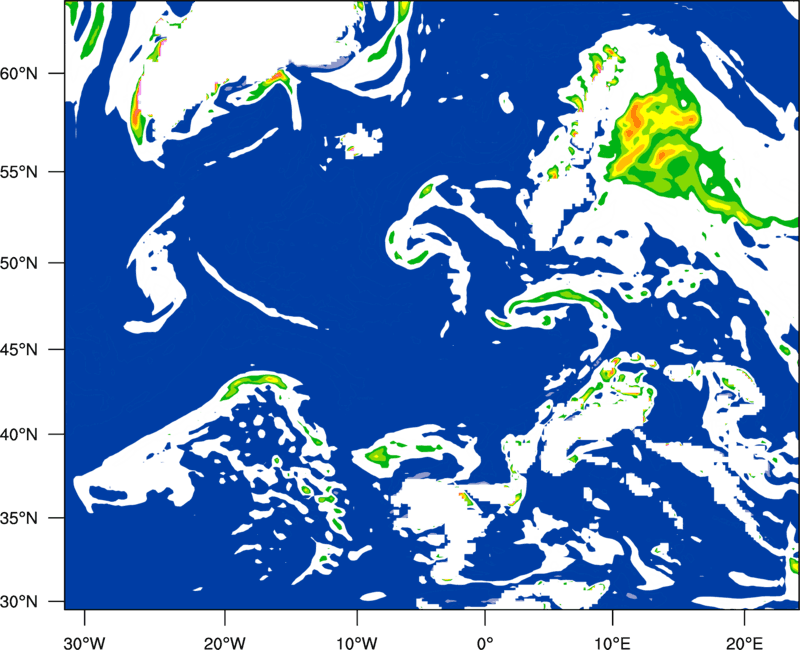Click the 10°W longitude label

(356, 643)
